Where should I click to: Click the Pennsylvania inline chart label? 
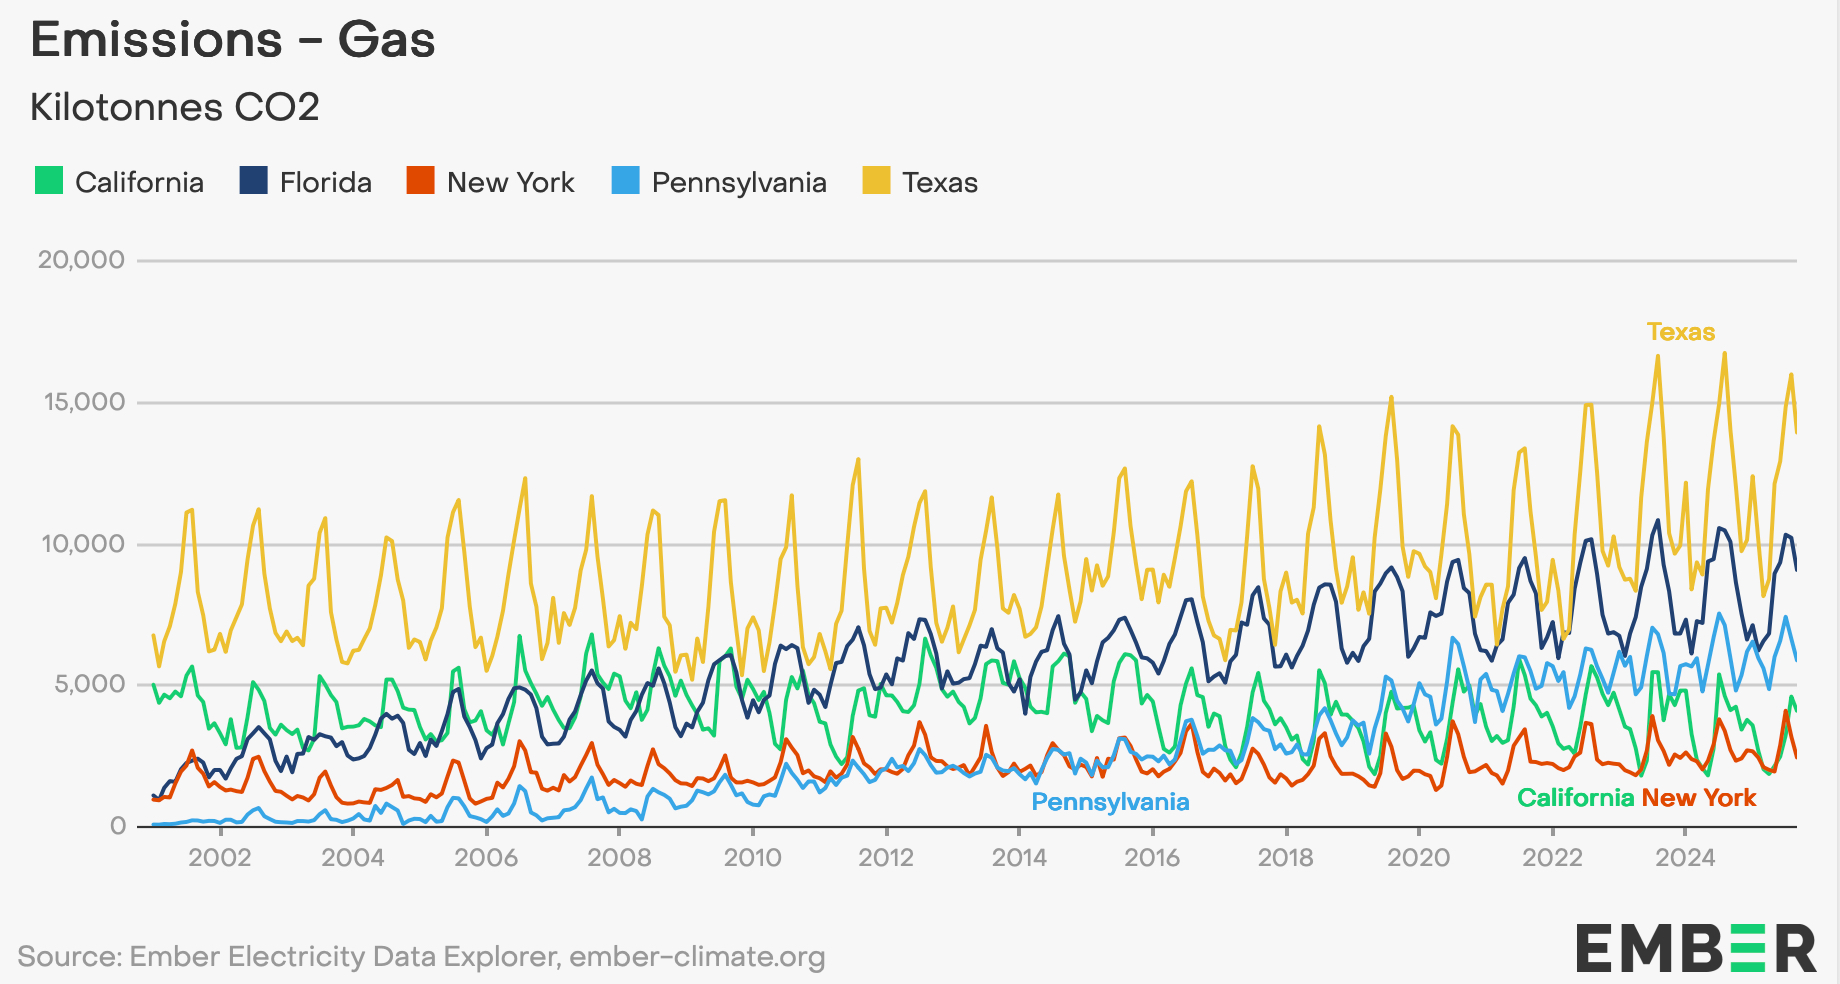point(1110,802)
